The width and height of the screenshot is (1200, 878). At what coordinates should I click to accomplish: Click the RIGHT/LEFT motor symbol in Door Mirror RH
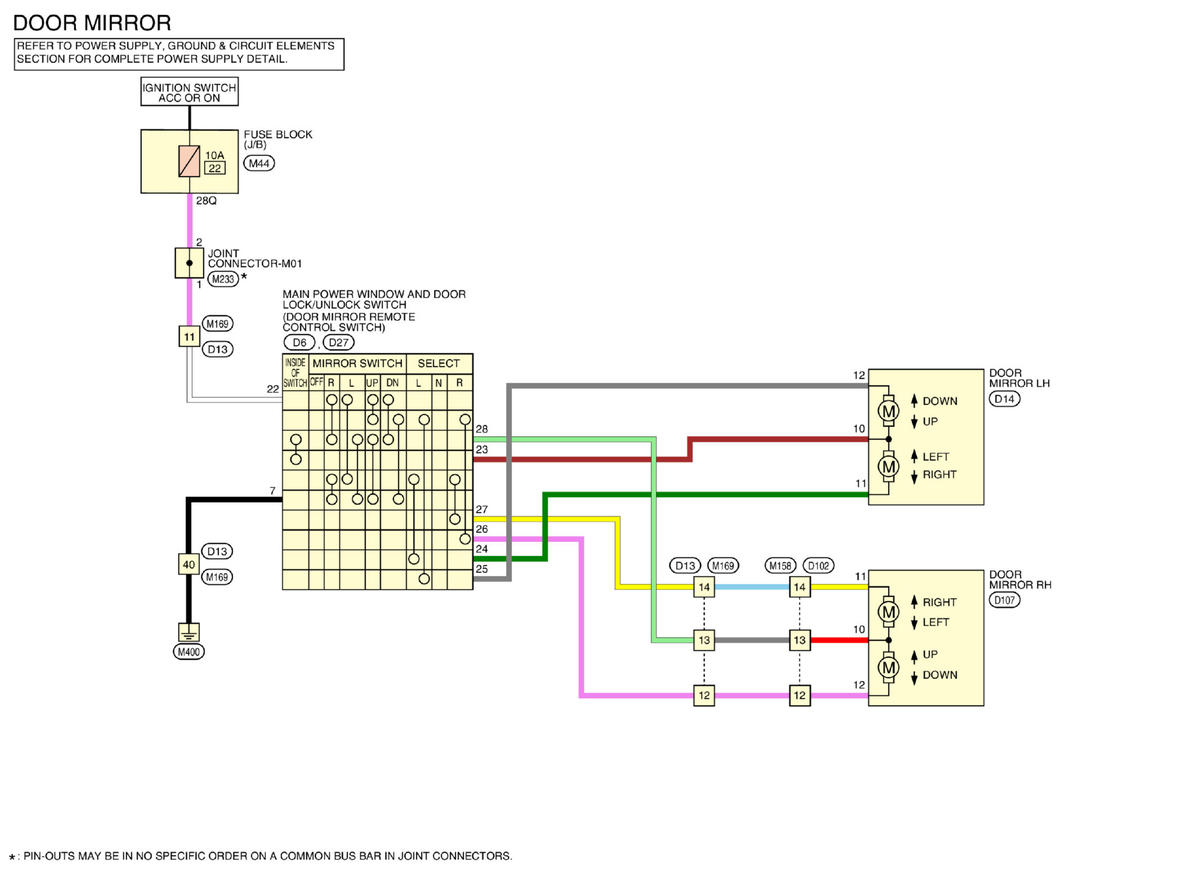[887, 612]
